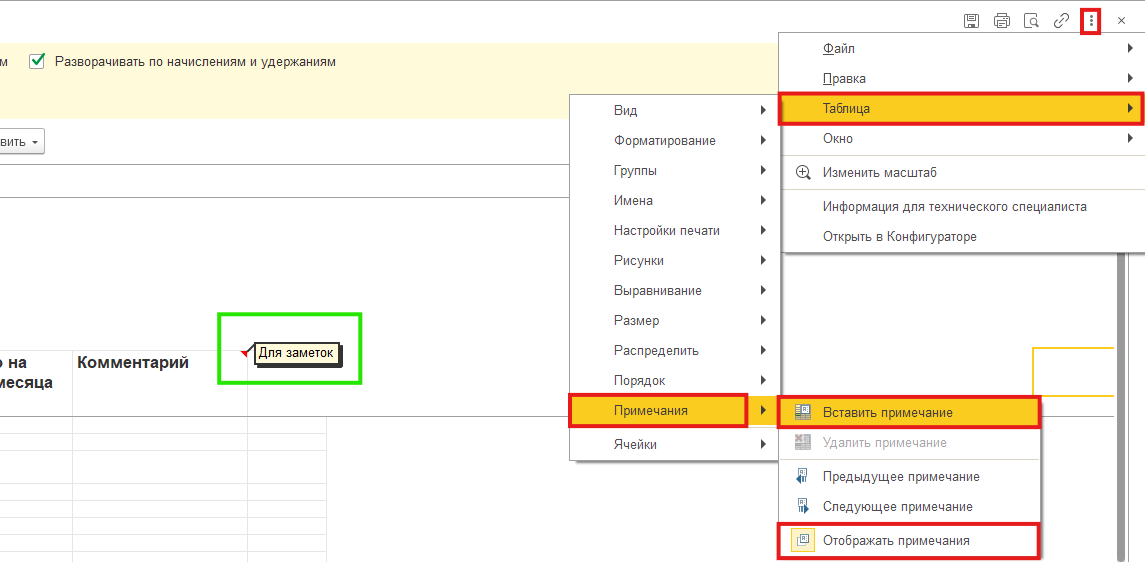Expand the Форматирование submenu arrow

[x=763, y=140]
